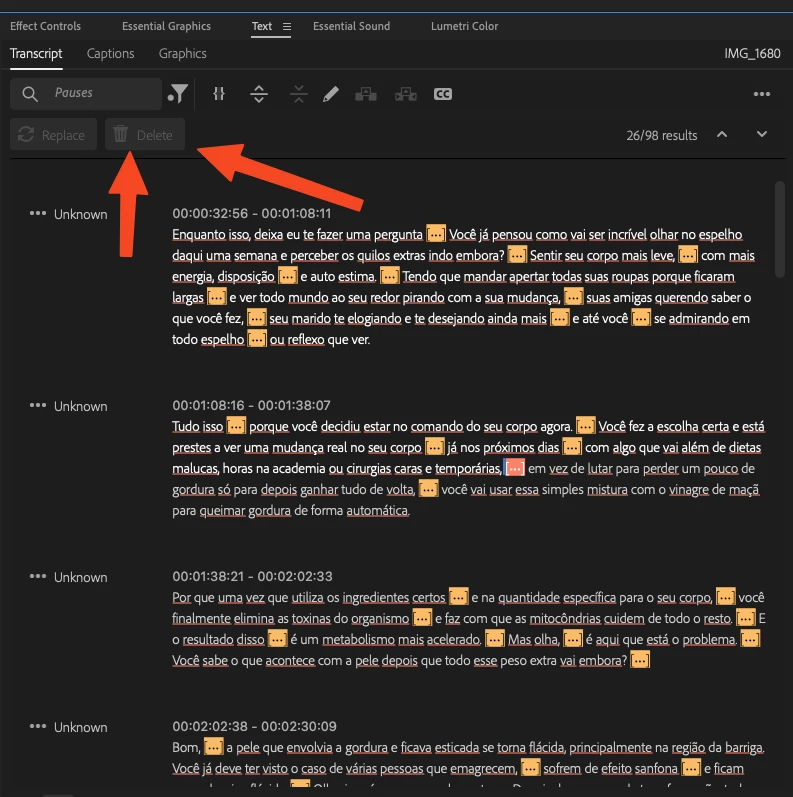Open speaker menu for 00:01:08:16 segment
793x797 pixels.
(x=38, y=406)
